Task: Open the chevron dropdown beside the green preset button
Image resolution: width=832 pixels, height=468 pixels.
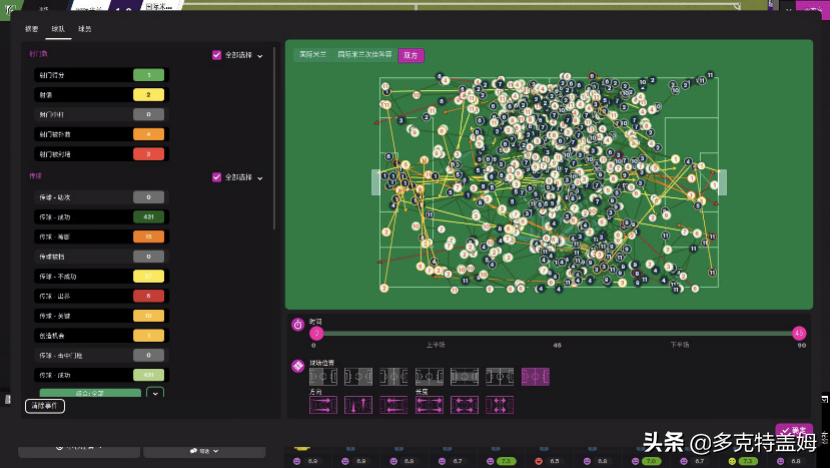Action: [155, 393]
